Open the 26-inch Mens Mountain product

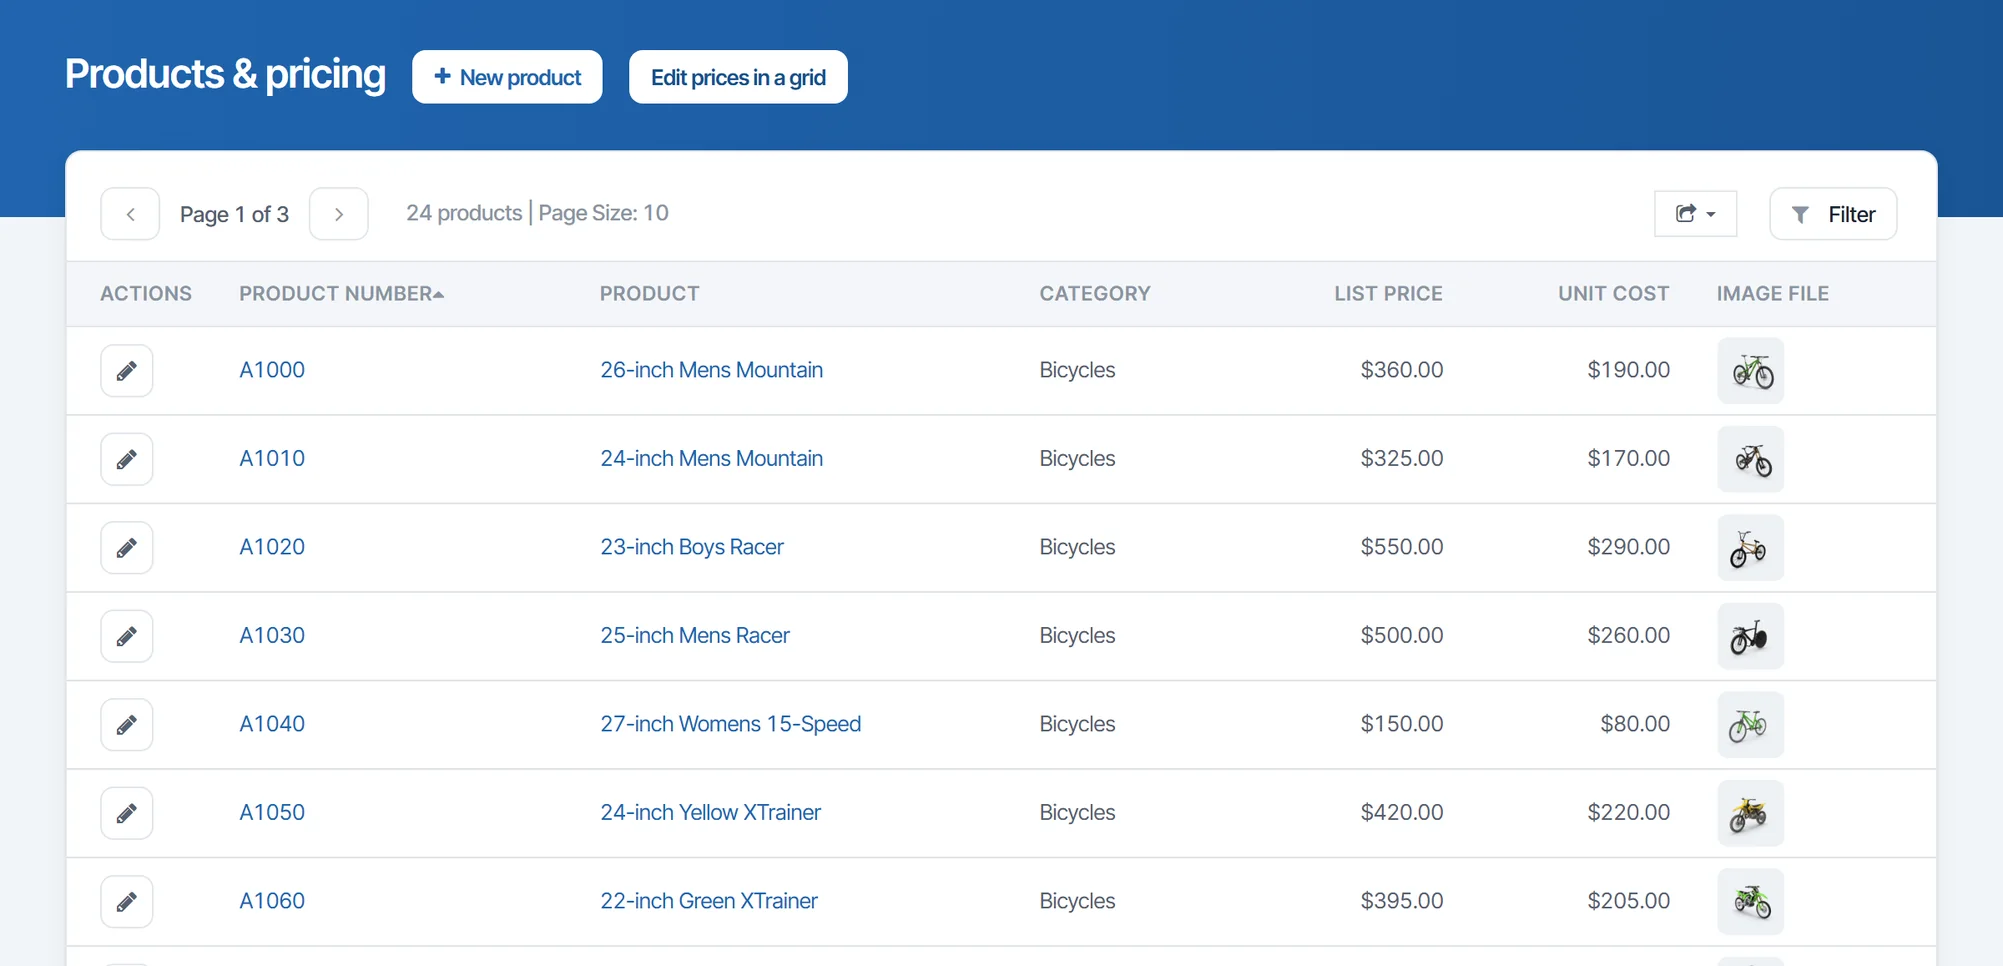click(712, 370)
